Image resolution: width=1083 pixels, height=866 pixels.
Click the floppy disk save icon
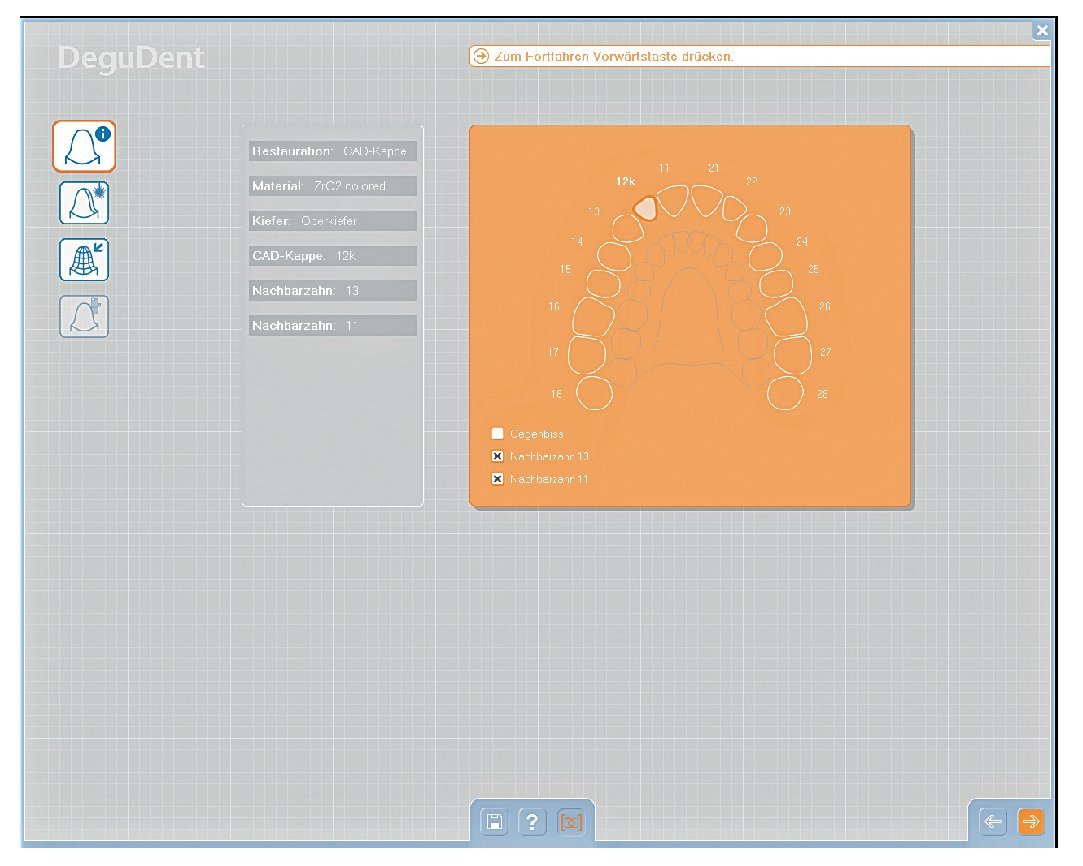(494, 822)
